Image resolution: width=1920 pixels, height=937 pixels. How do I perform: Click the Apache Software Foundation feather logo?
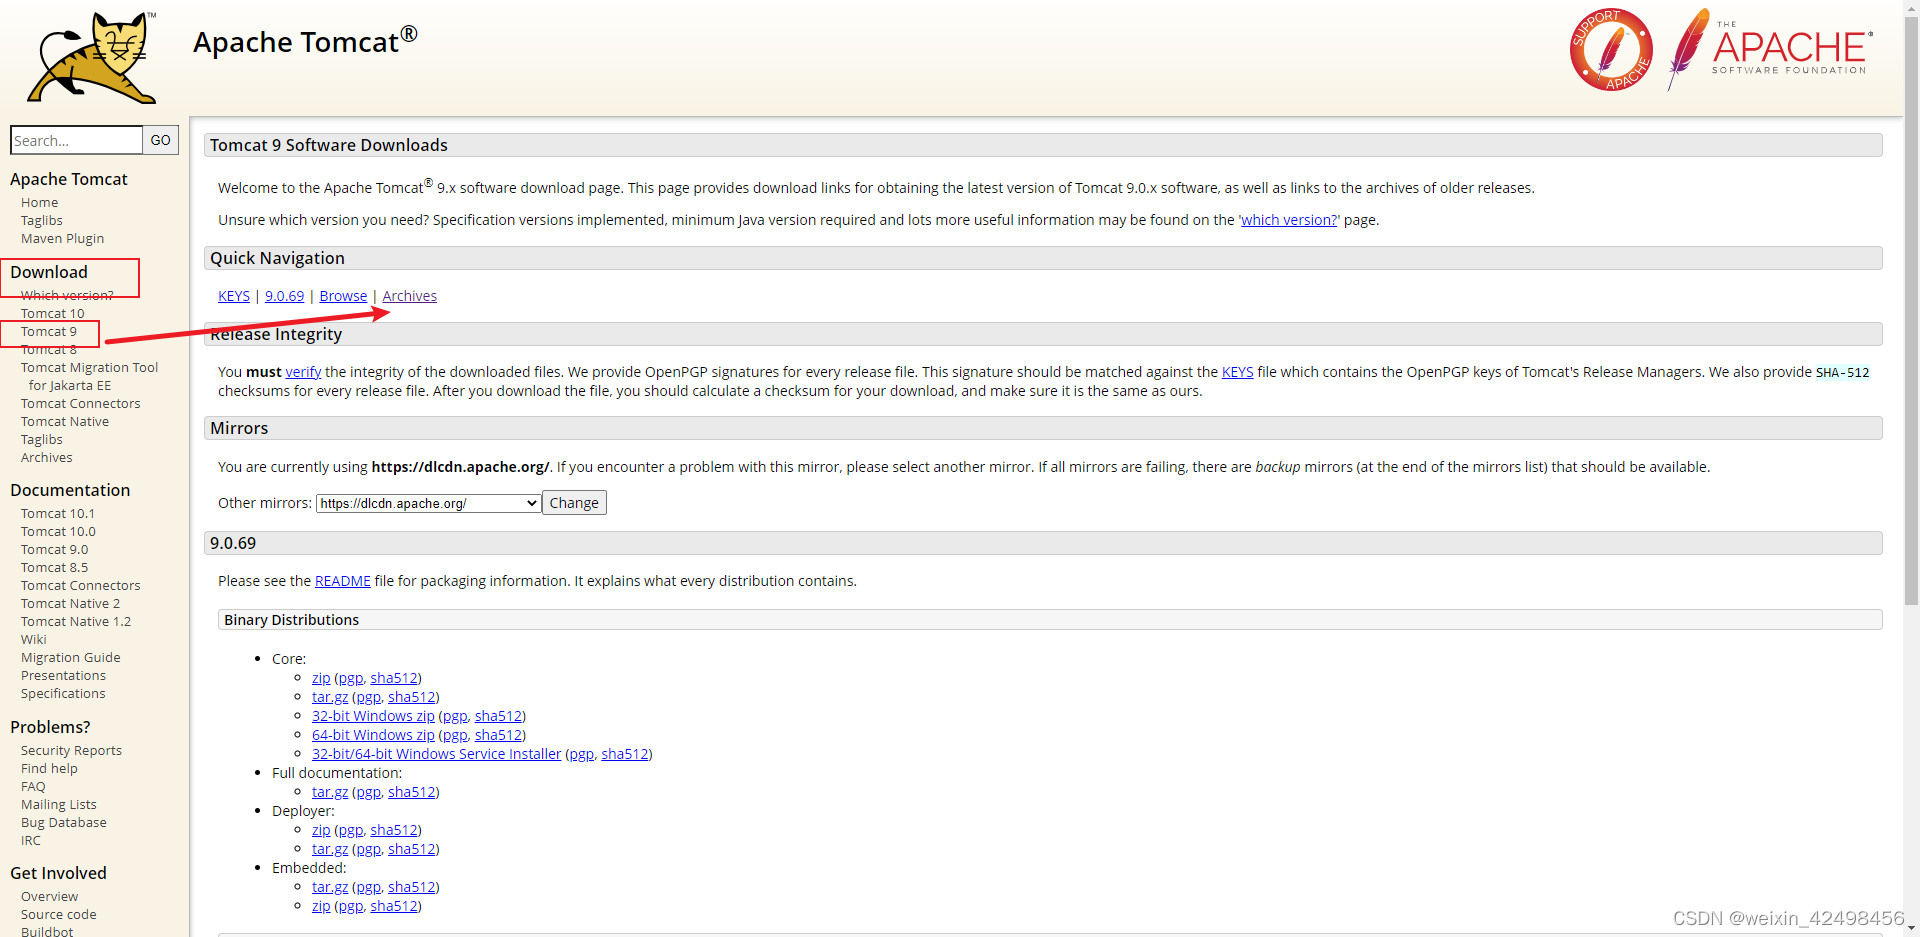[x=1770, y=49]
